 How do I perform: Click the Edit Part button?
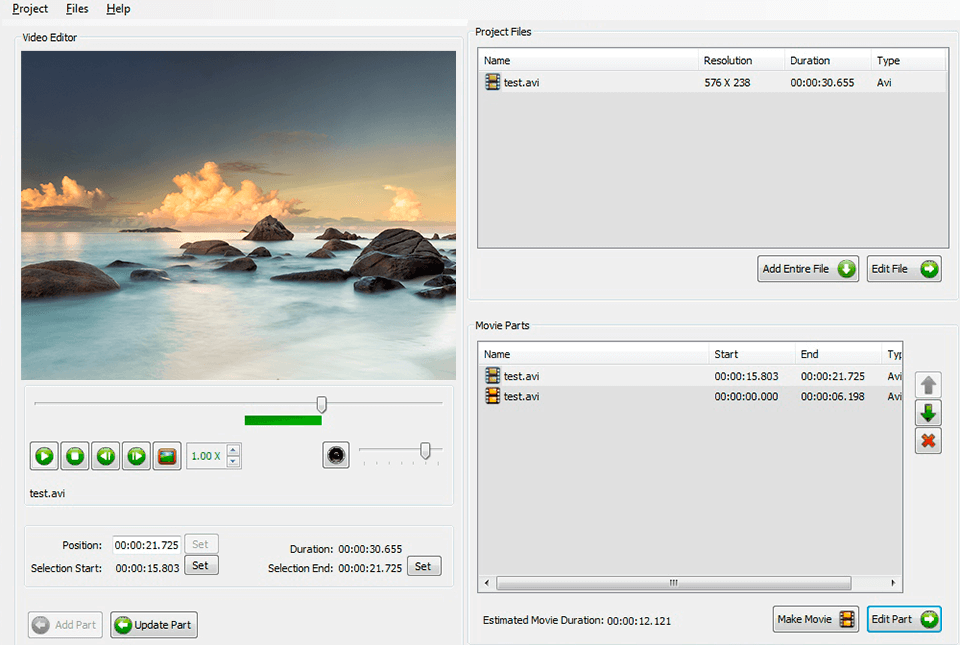point(903,618)
